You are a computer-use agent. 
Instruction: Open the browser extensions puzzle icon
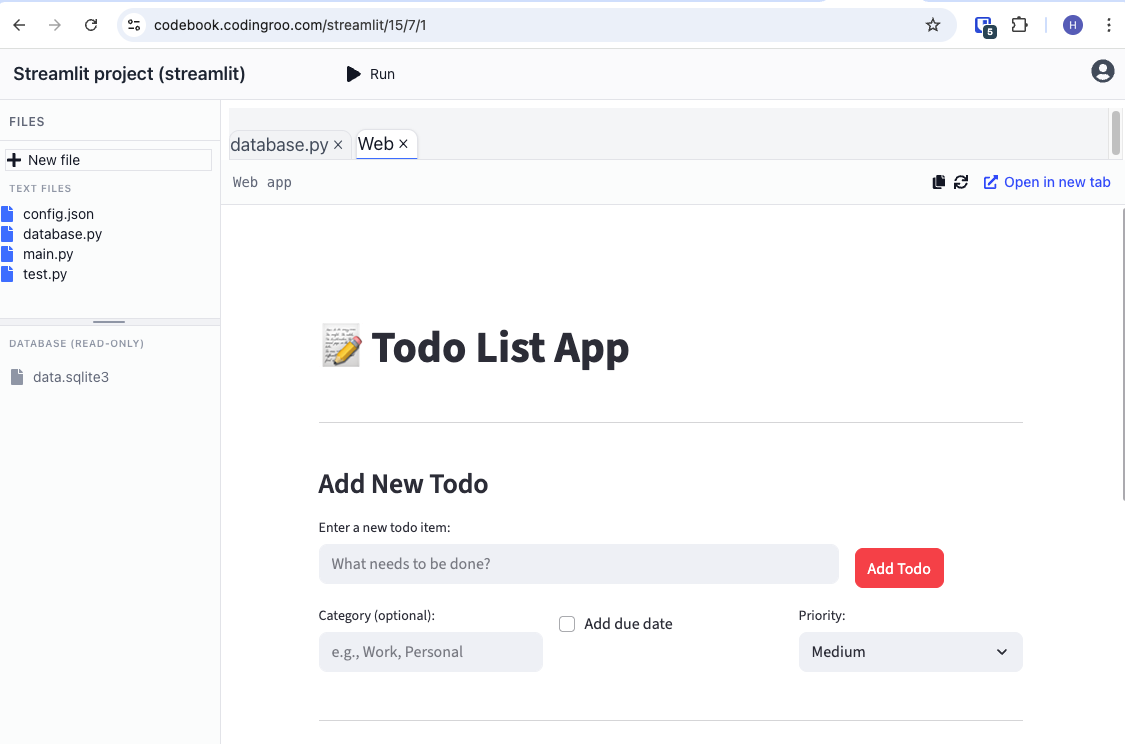(1020, 25)
